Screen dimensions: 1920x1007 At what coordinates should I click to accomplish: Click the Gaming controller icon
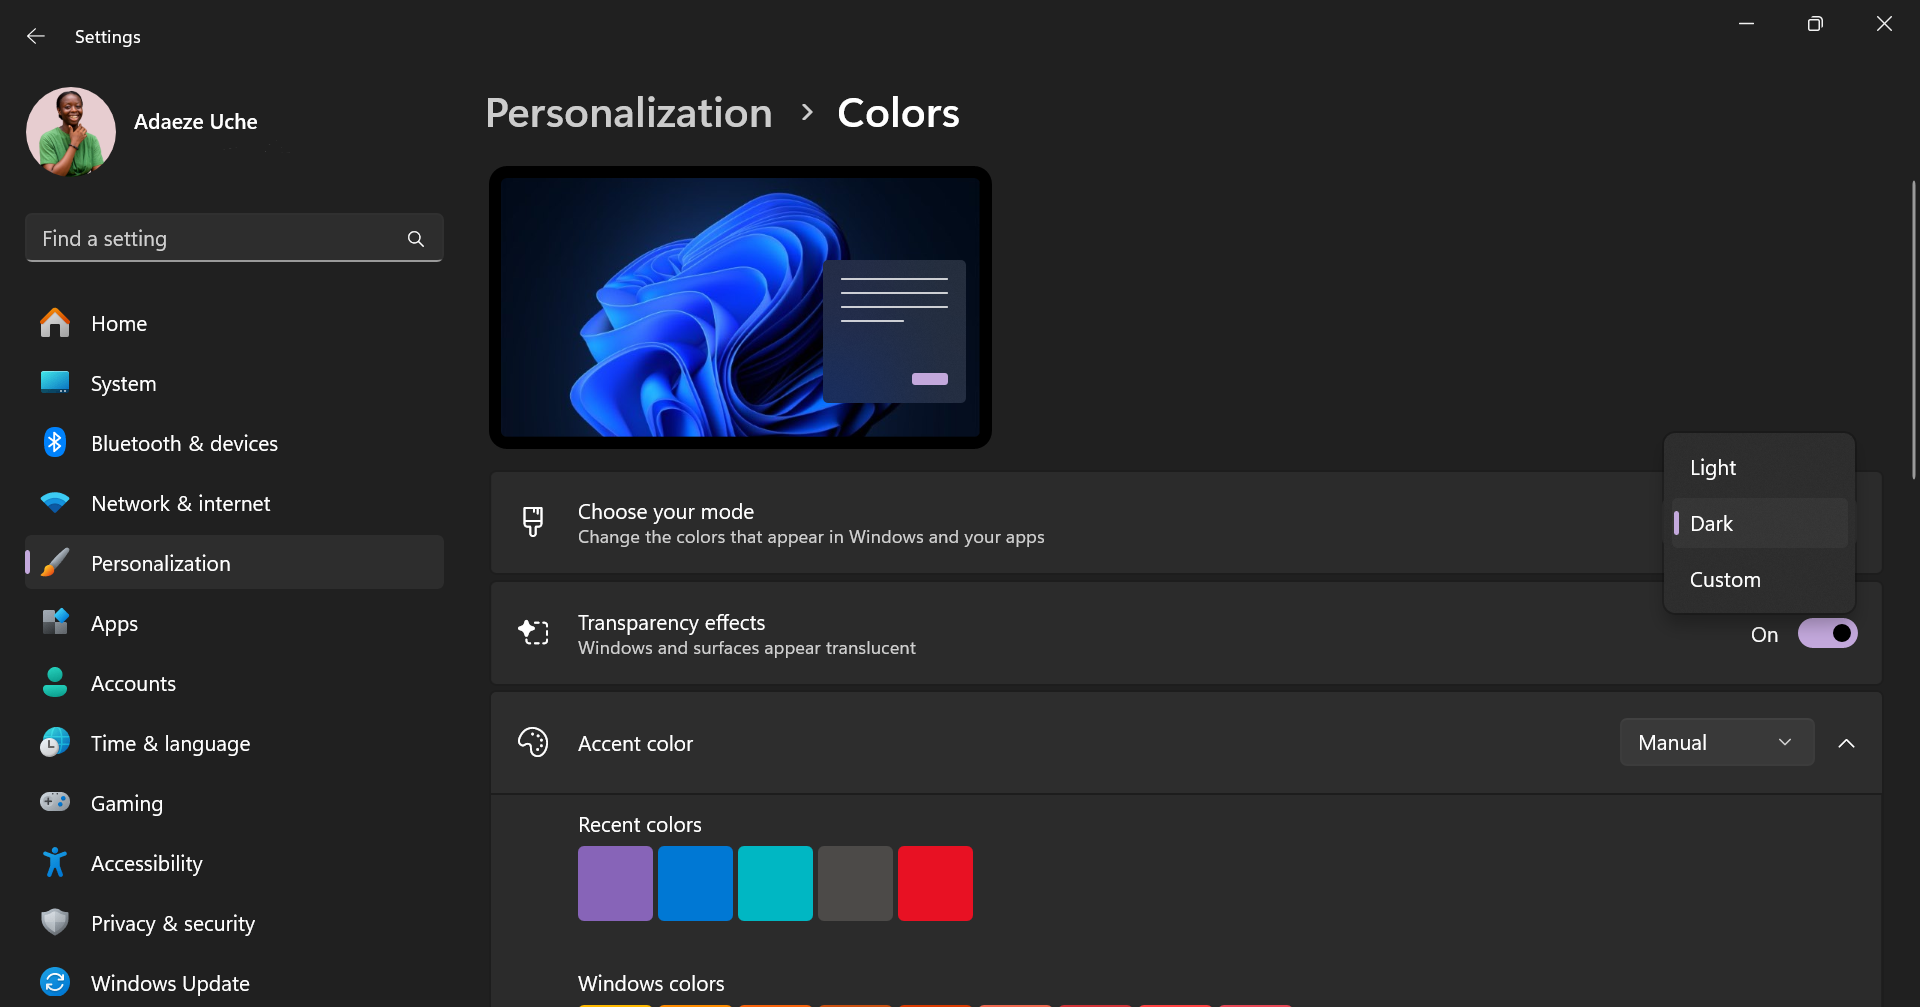(55, 802)
